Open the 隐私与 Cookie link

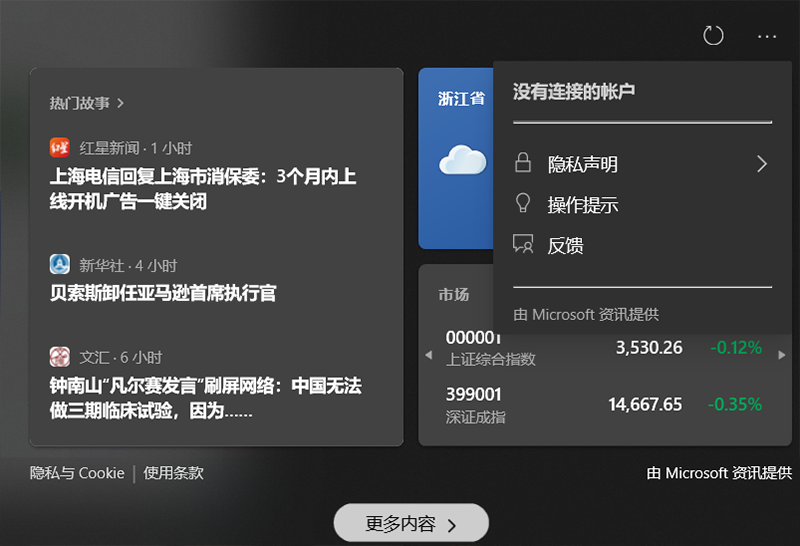click(77, 473)
